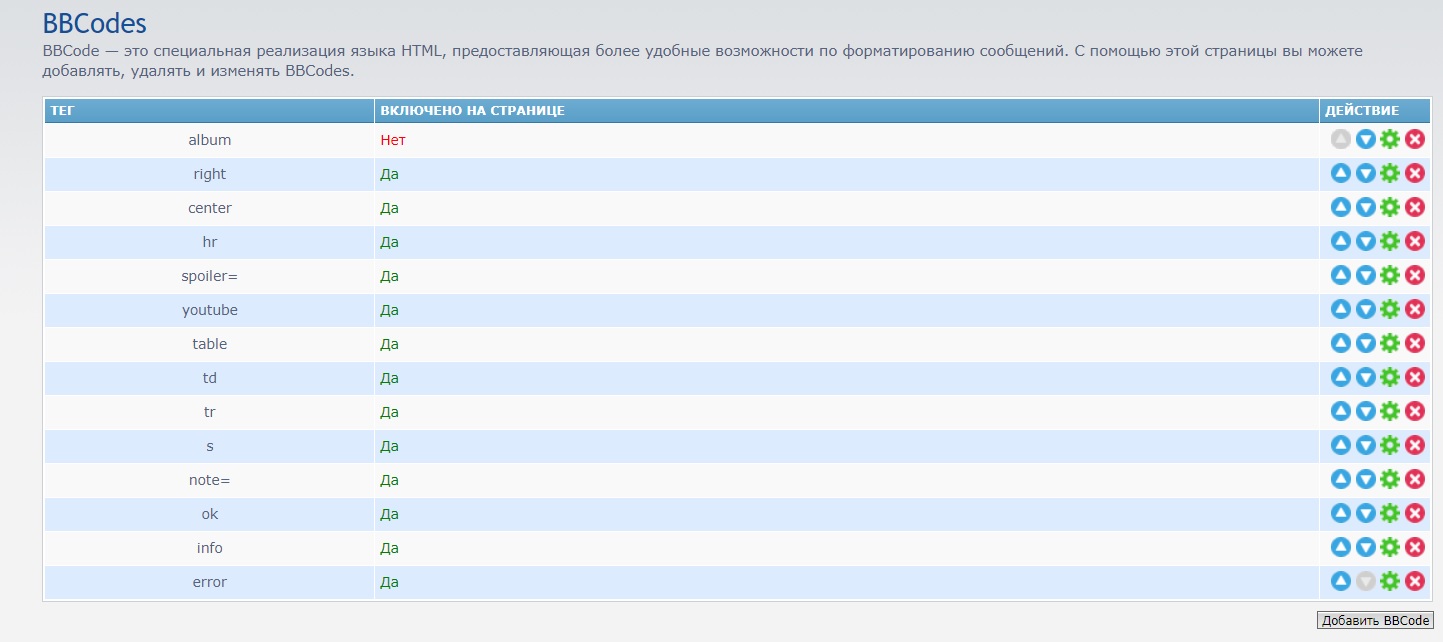Delete the spoiler= BBCode
This screenshot has width=1443, height=642.
(1414, 276)
